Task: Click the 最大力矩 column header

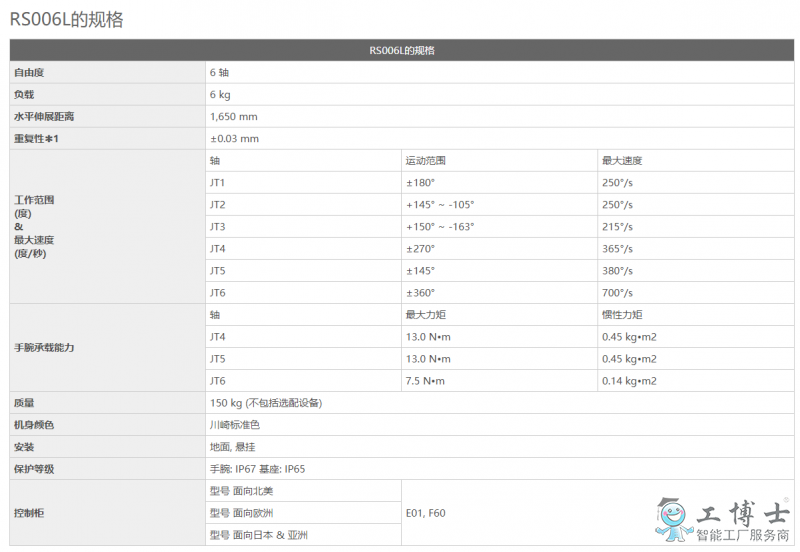Action: click(425, 315)
